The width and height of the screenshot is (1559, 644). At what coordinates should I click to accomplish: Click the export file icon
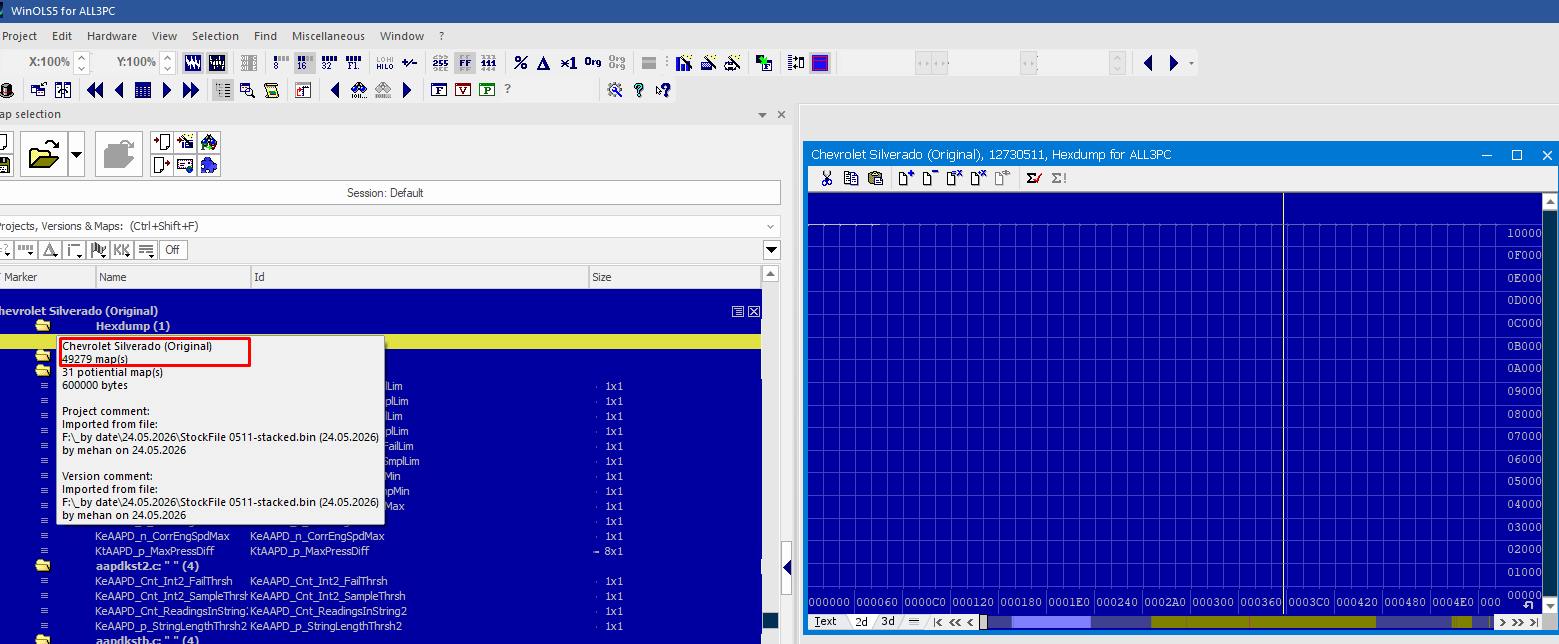tap(161, 165)
